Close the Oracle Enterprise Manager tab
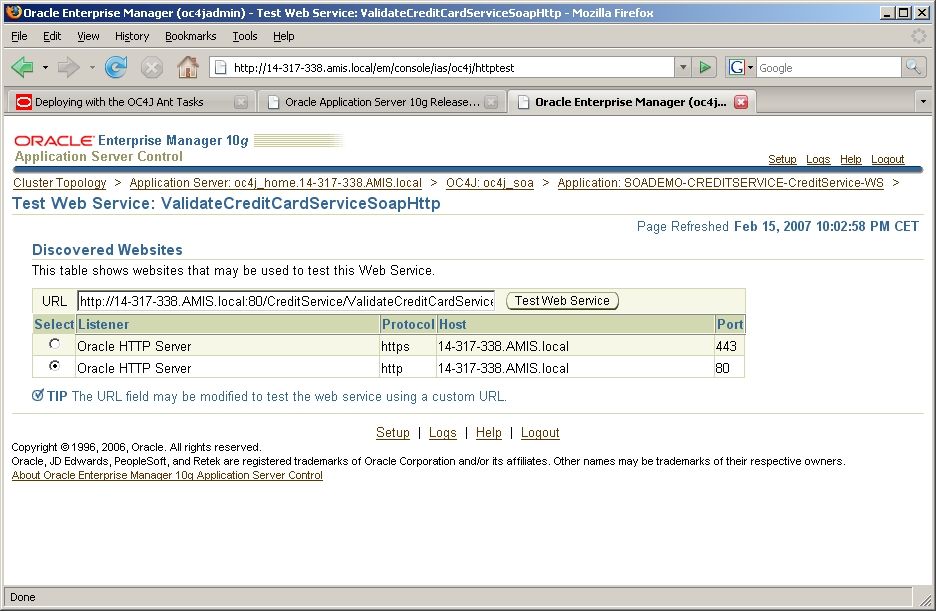This screenshot has width=936, height=611. tap(741, 102)
